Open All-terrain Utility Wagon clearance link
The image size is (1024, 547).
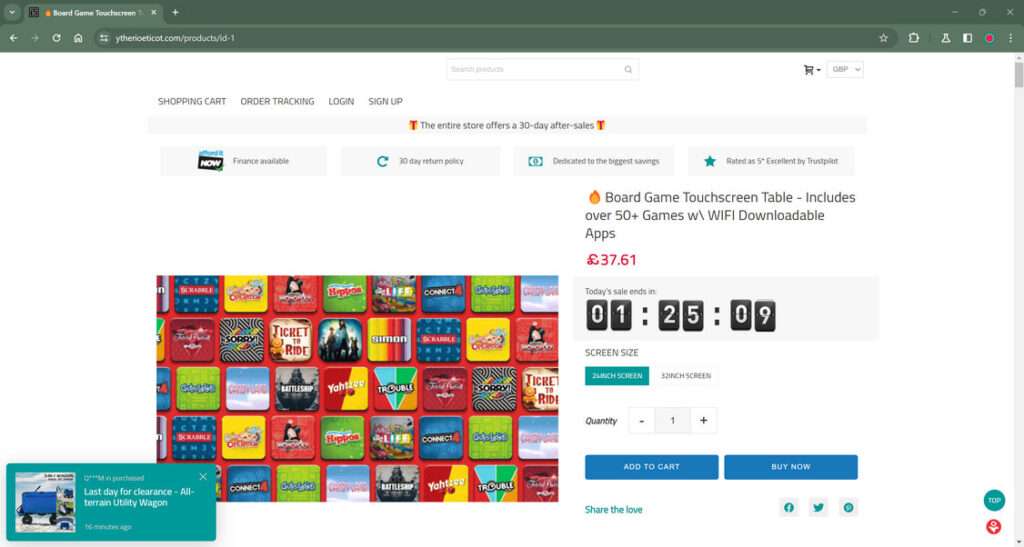pos(139,497)
